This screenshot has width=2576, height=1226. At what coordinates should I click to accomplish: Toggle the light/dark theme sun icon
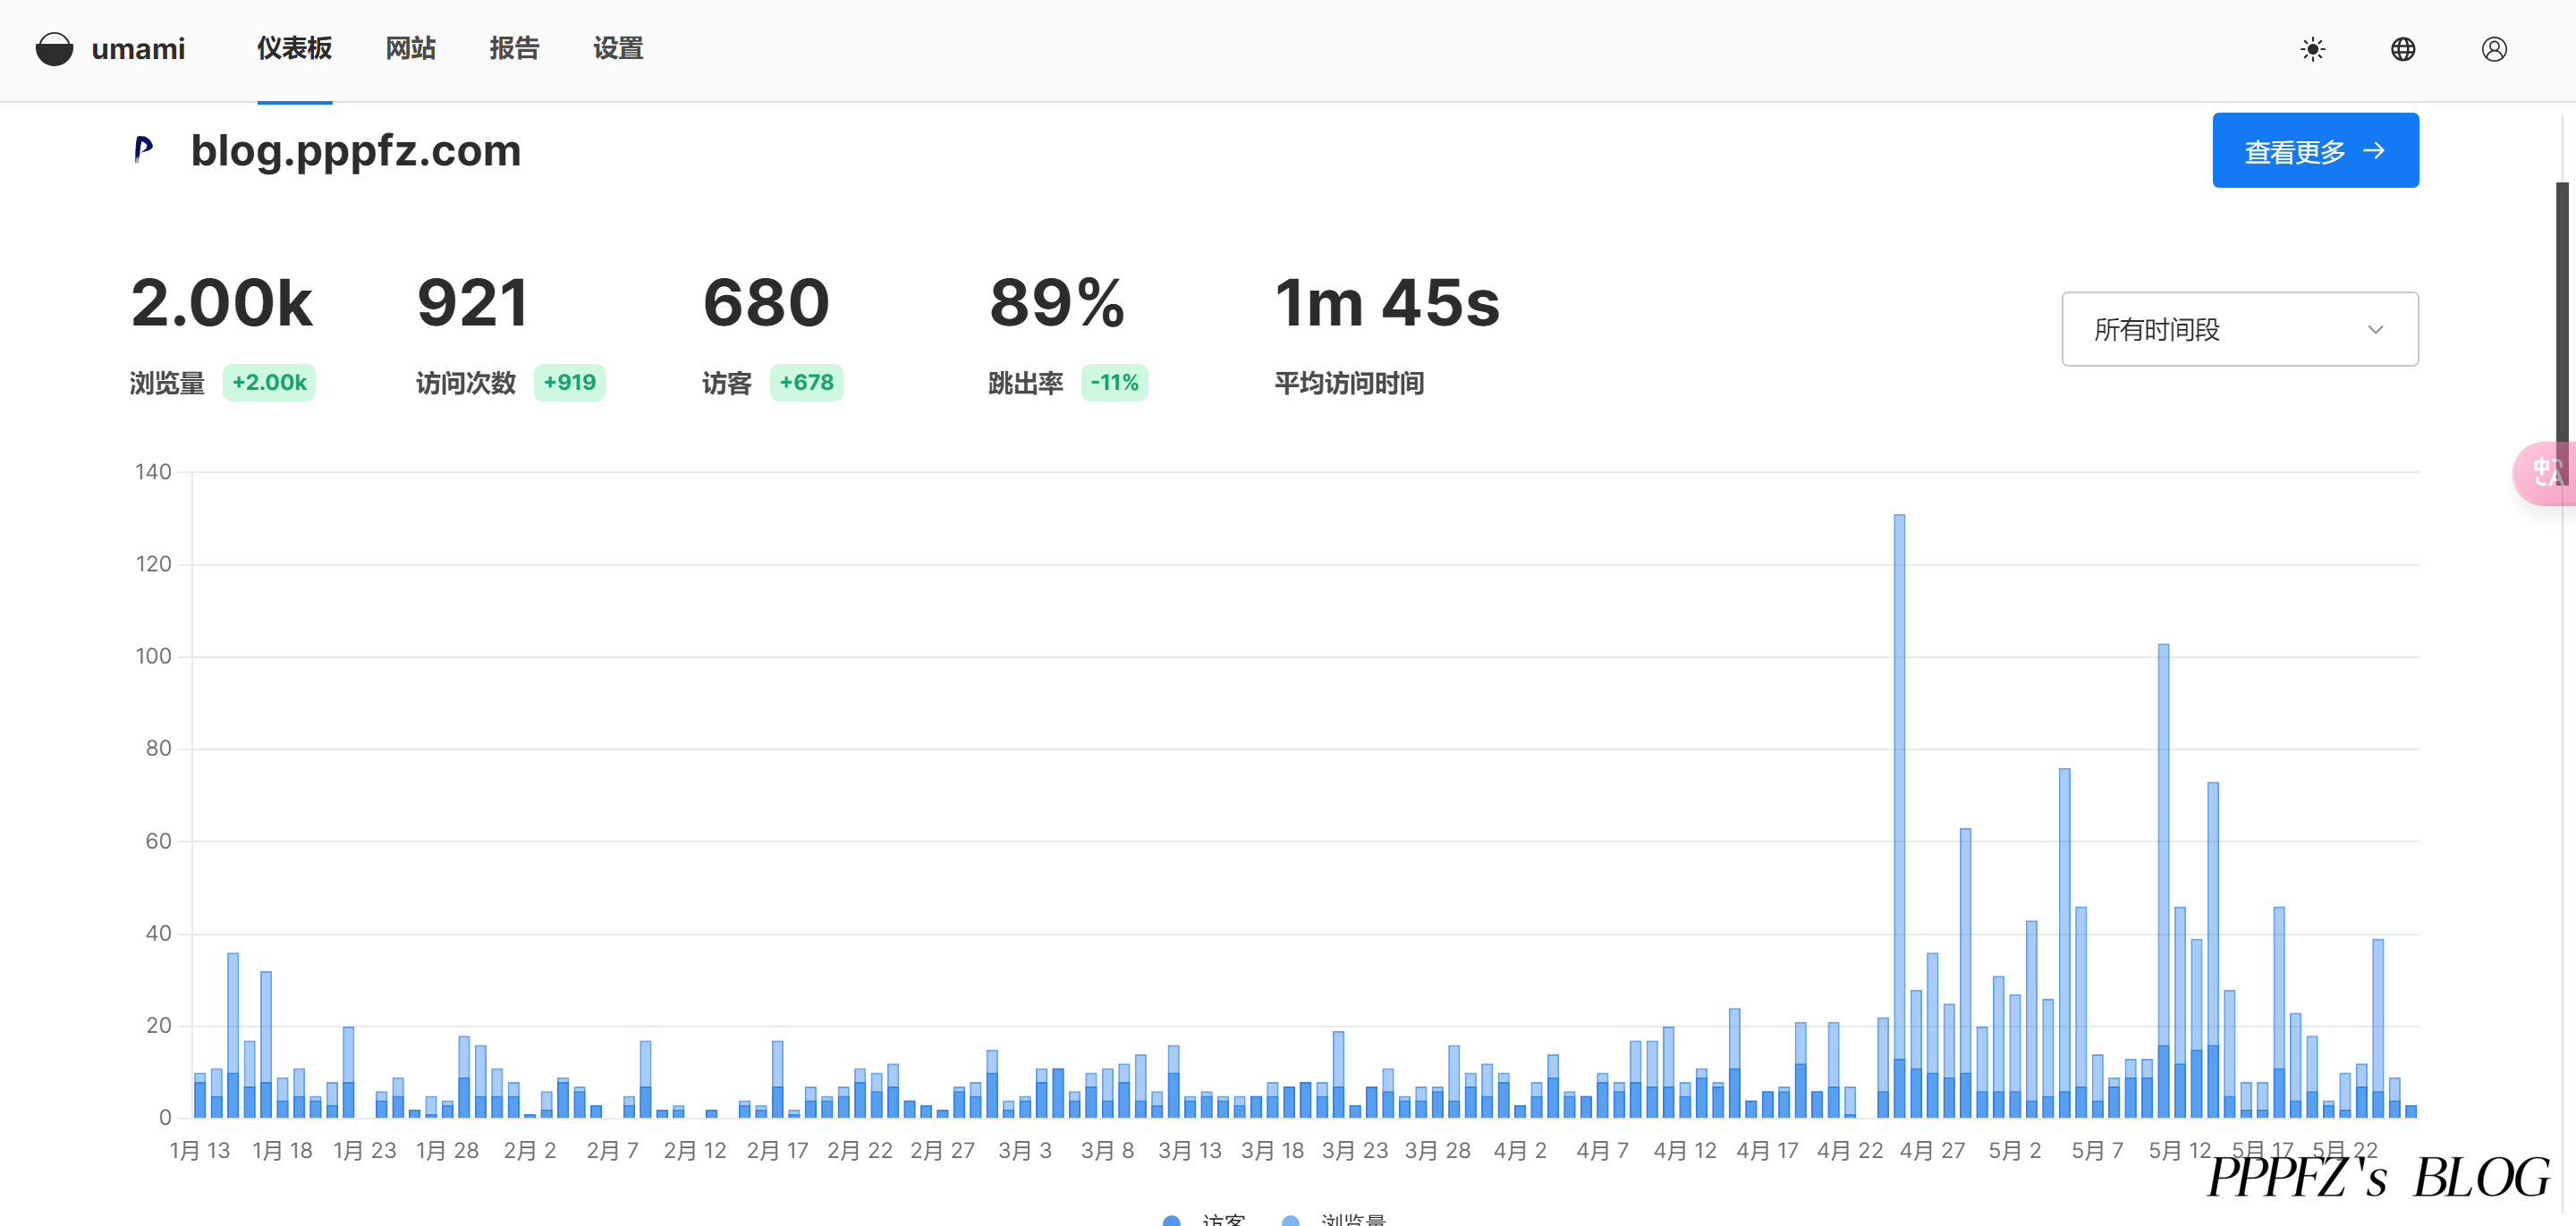click(2312, 49)
